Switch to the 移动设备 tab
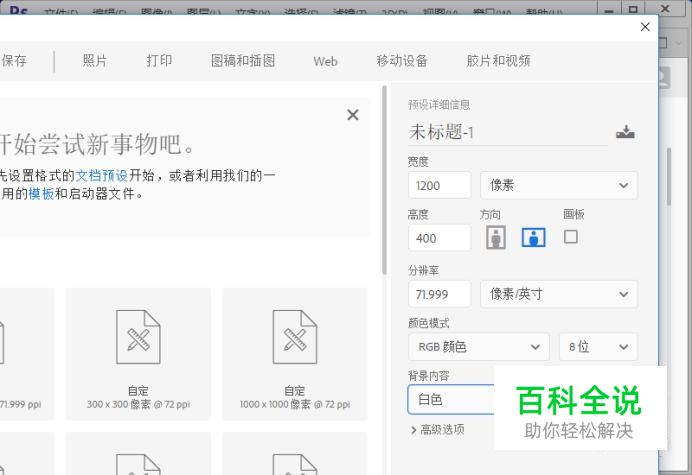The width and height of the screenshot is (692, 475). pyautogui.click(x=402, y=60)
